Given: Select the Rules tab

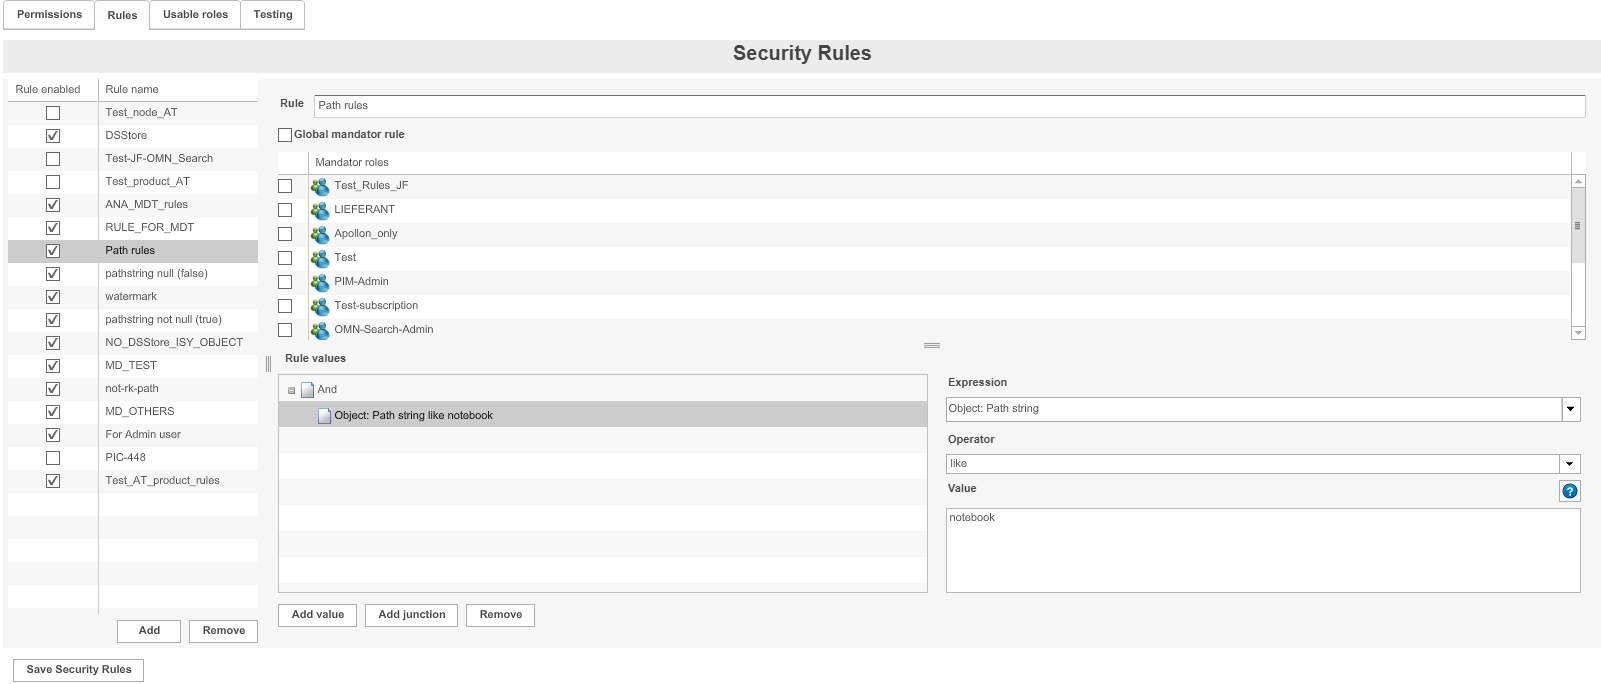Looking at the screenshot, I should tap(122, 15).
